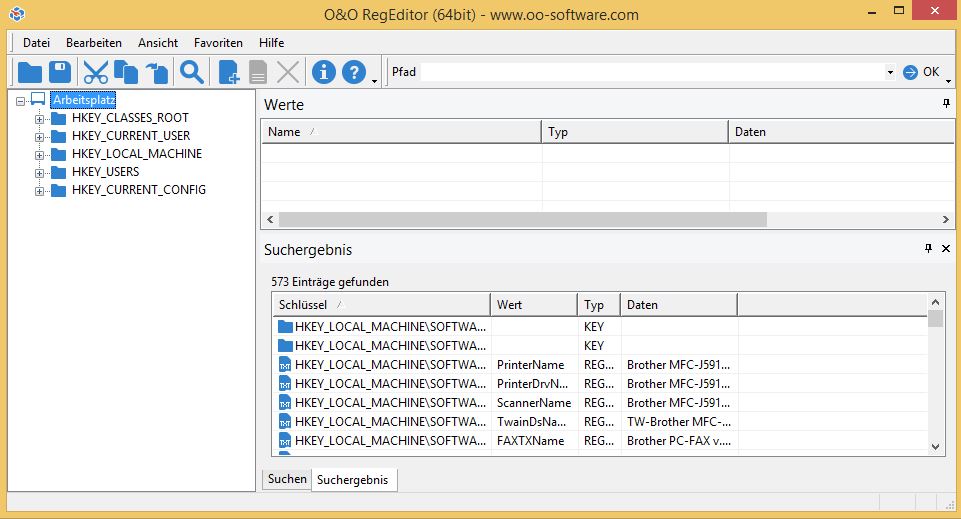Viewport: 961px width, 519px height.
Task: Click the grayed delete X icon
Action: click(288, 72)
